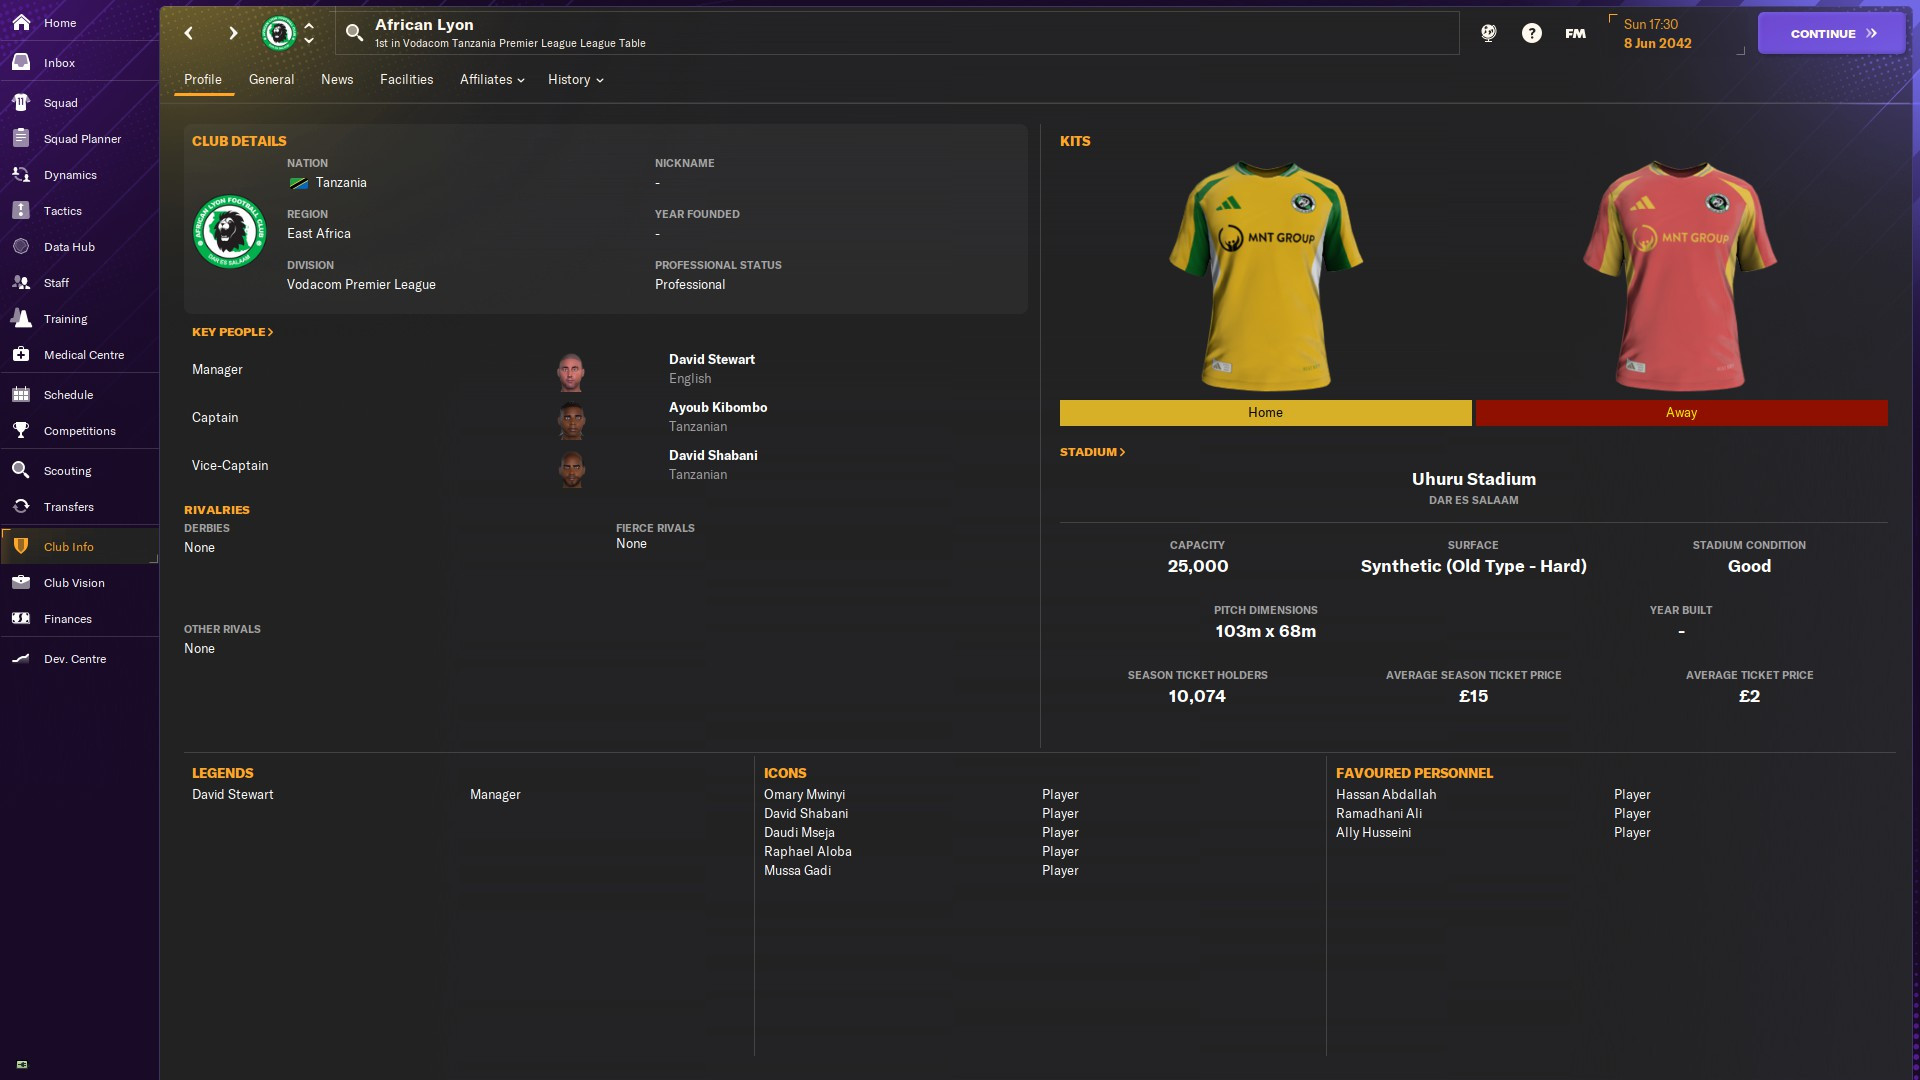Click the search magnifier icon
The width and height of the screenshot is (1920, 1080).
(354, 33)
